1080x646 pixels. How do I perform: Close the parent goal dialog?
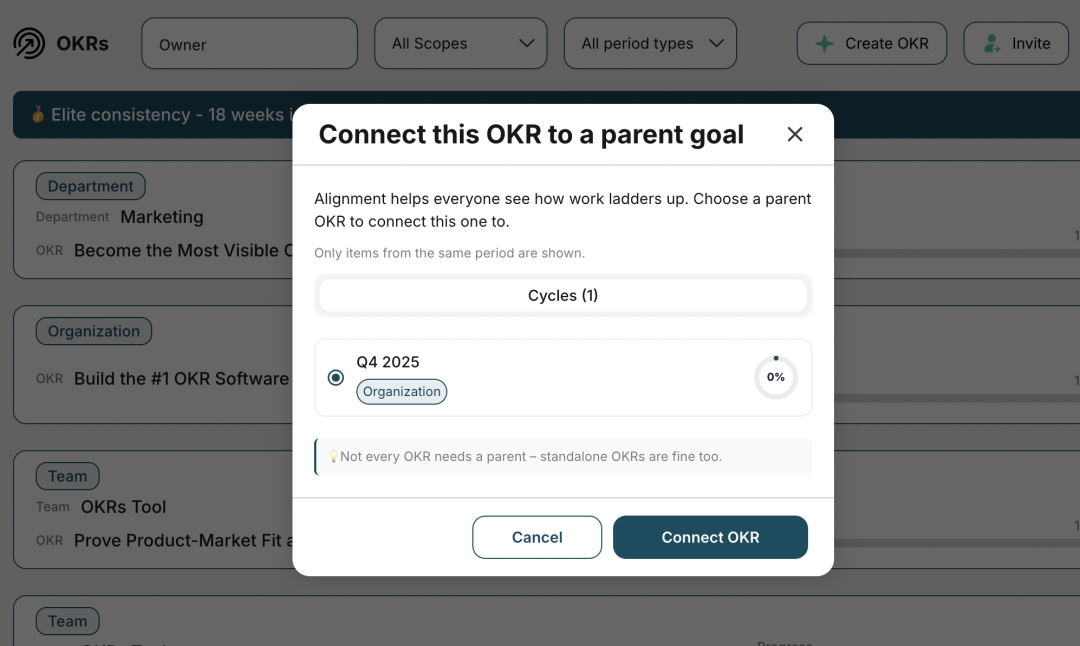click(x=795, y=134)
